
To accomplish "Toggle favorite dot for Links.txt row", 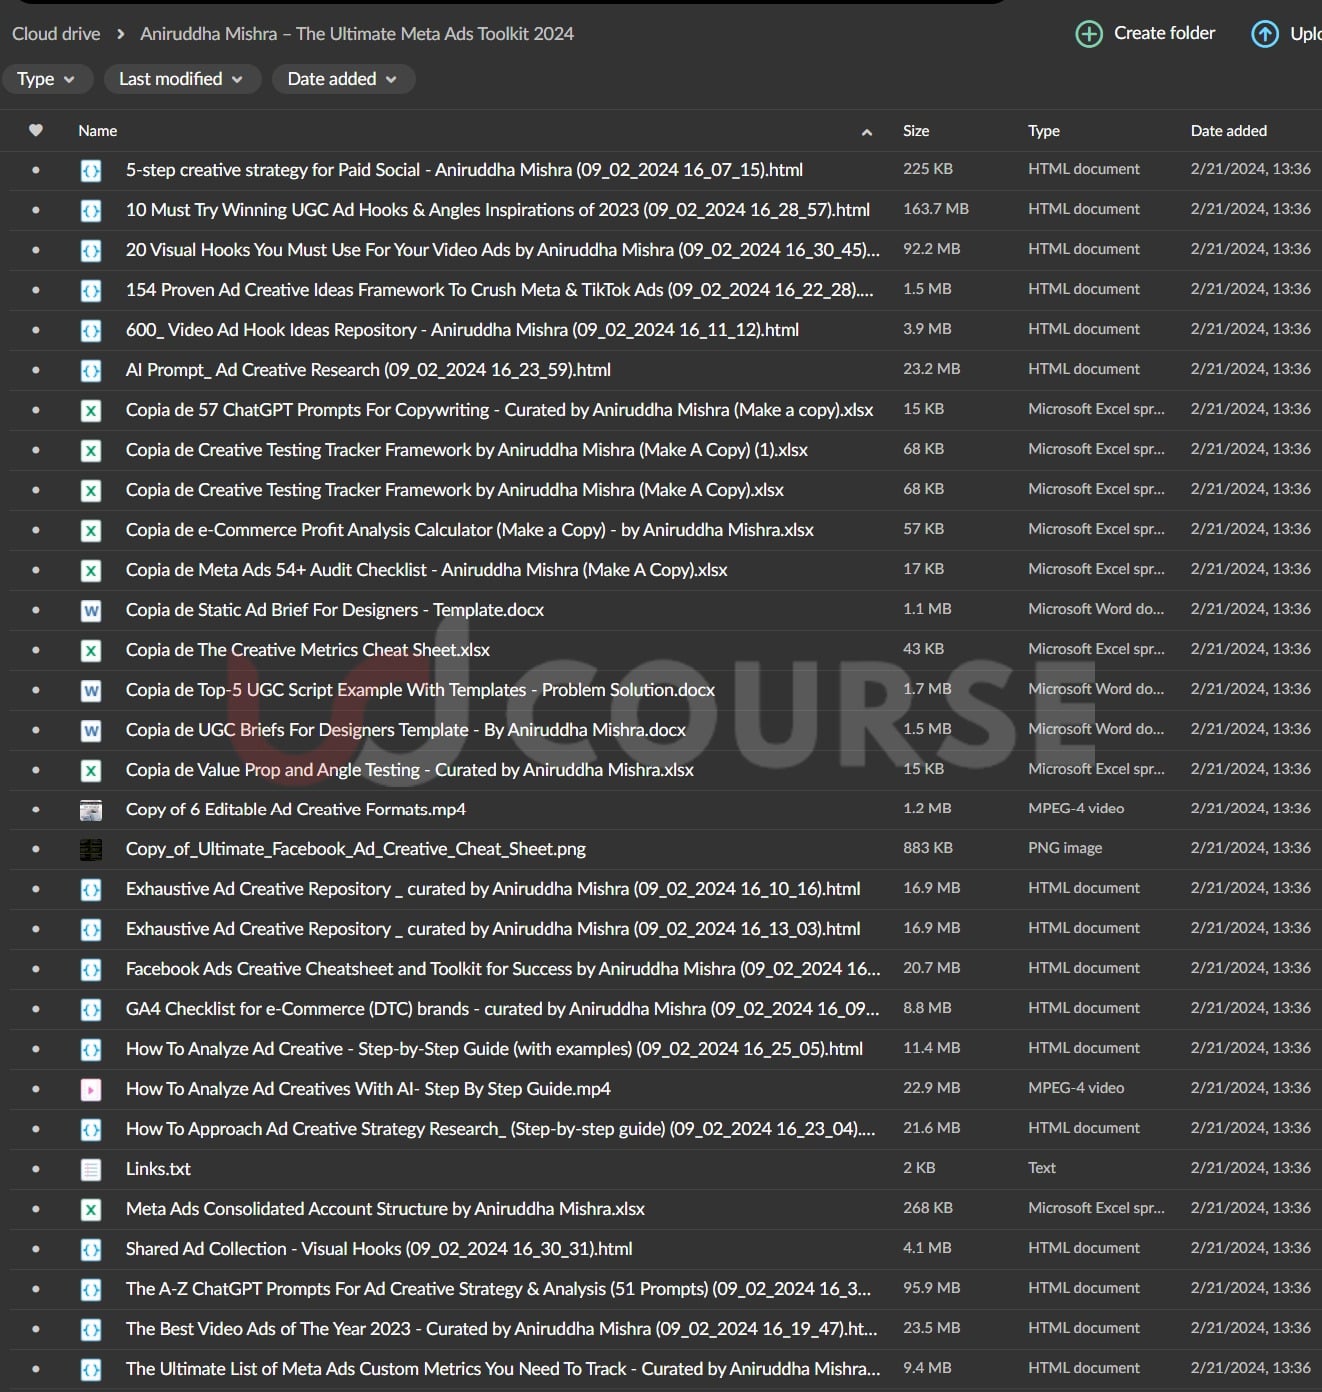I will 36,1169.
